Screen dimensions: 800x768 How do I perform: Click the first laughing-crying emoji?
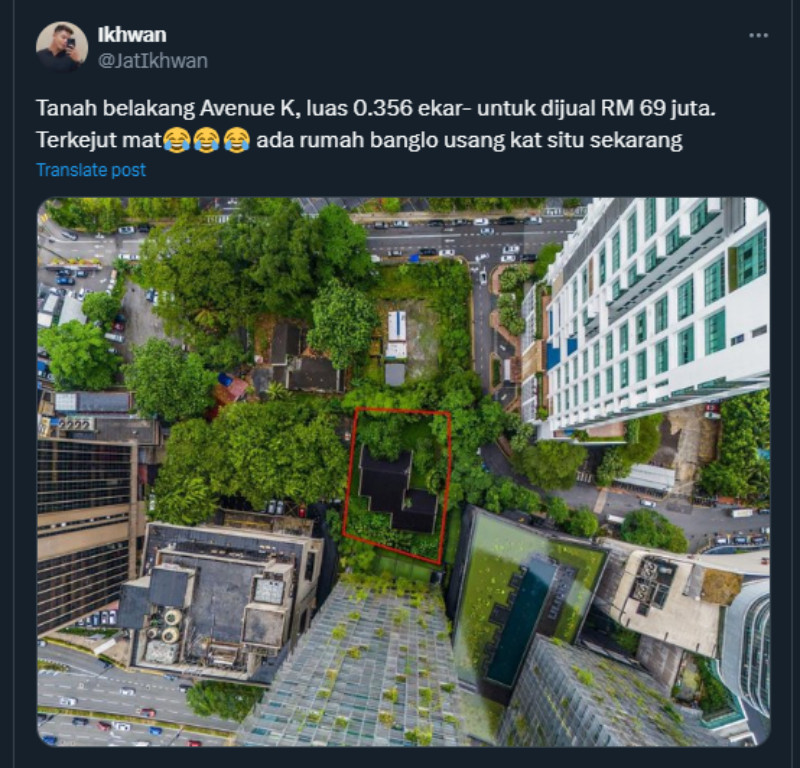pos(177,140)
